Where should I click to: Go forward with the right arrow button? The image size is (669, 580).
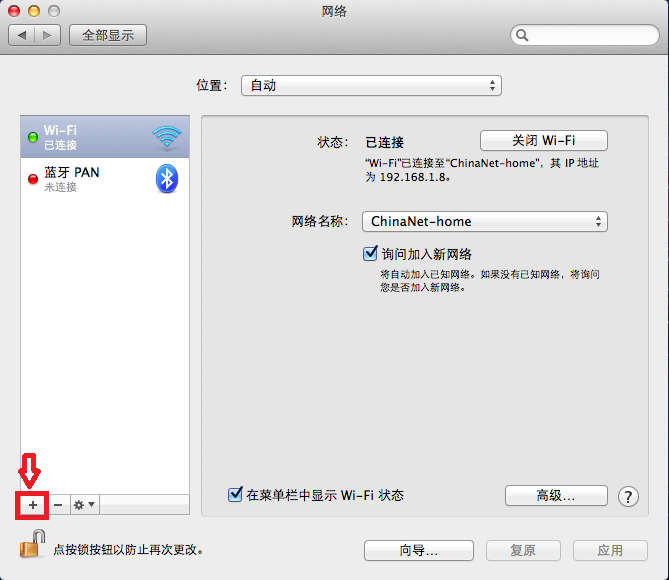(x=49, y=35)
